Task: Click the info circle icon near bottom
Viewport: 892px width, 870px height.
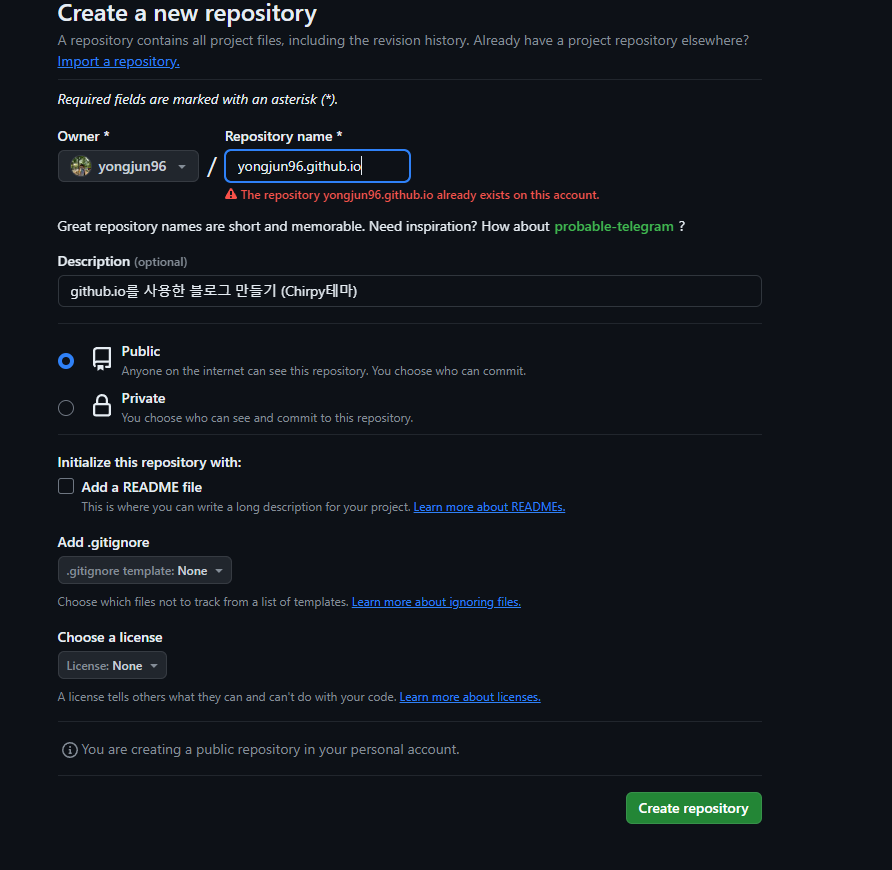Action: coord(69,750)
